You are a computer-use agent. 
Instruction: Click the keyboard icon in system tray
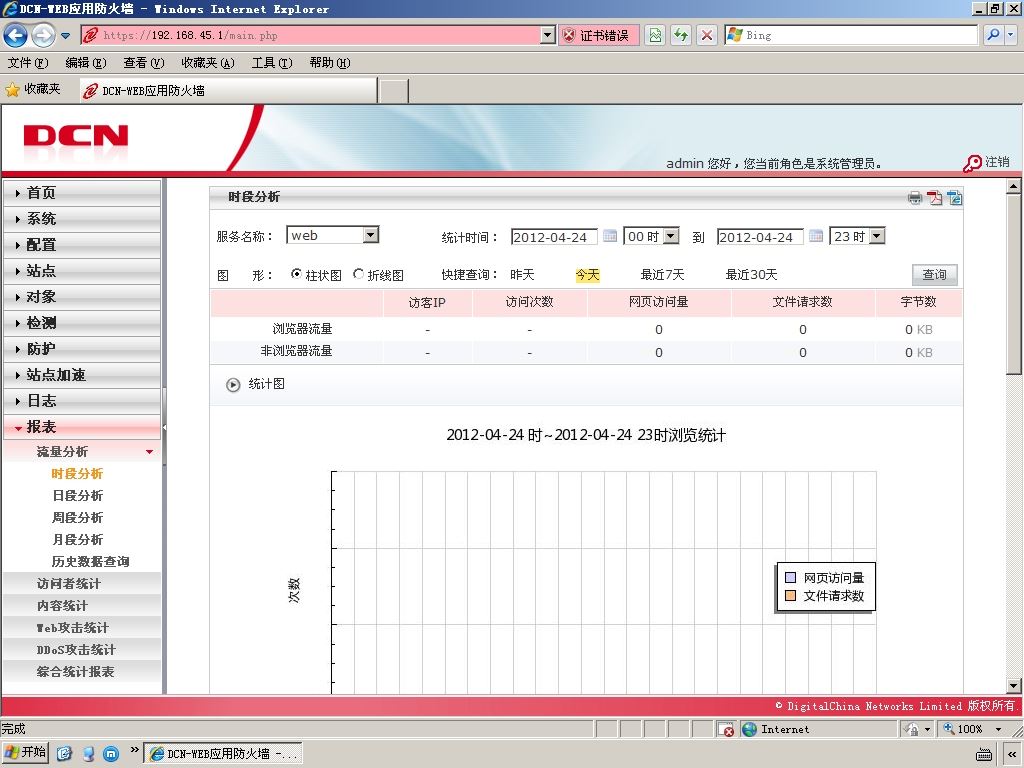984,754
